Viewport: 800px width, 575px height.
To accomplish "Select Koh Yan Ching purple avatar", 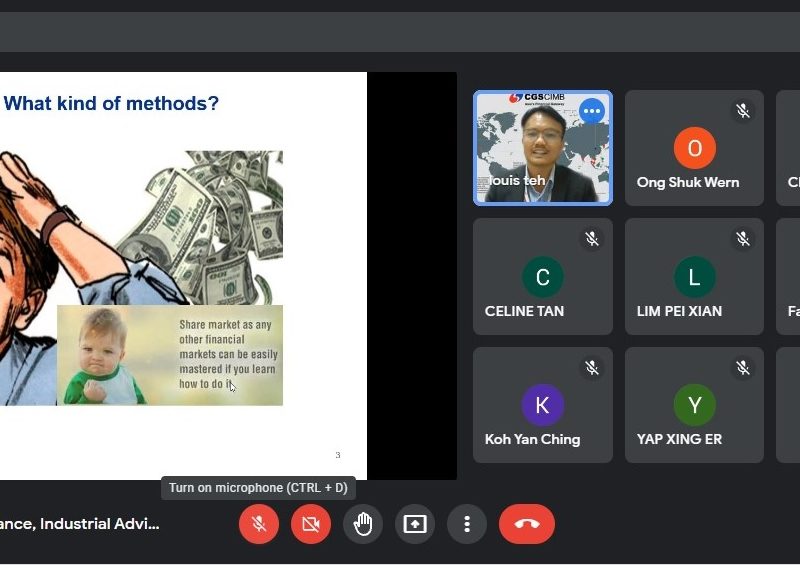I will click(x=543, y=405).
